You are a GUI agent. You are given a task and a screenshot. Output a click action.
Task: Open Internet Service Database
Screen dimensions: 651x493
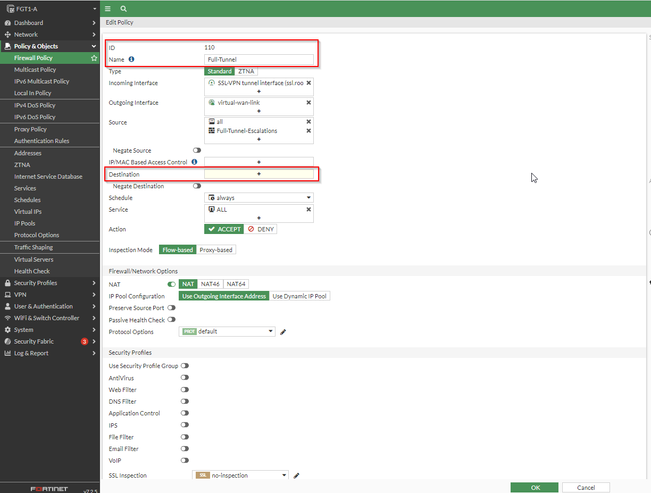50,177
